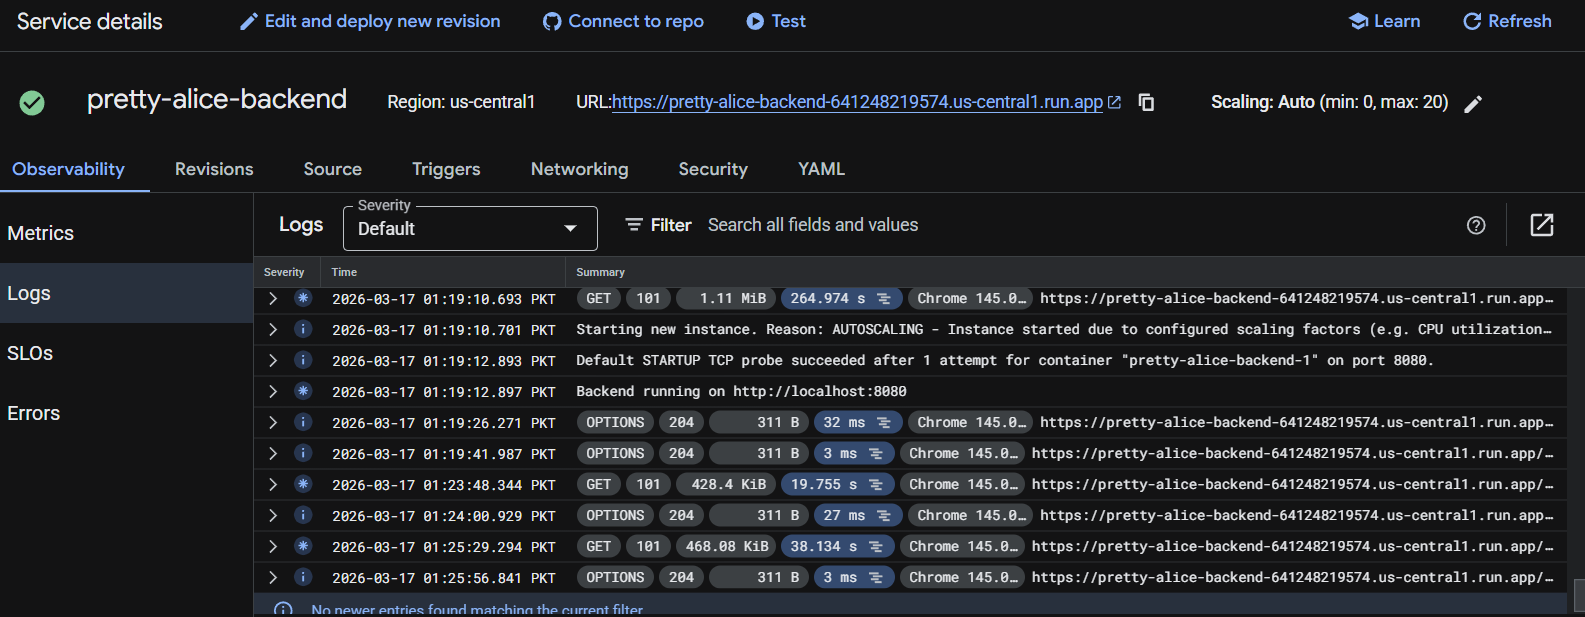Click Edit and deploy new revision
The width and height of the screenshot is (1585, 617).
coord(370,21)
